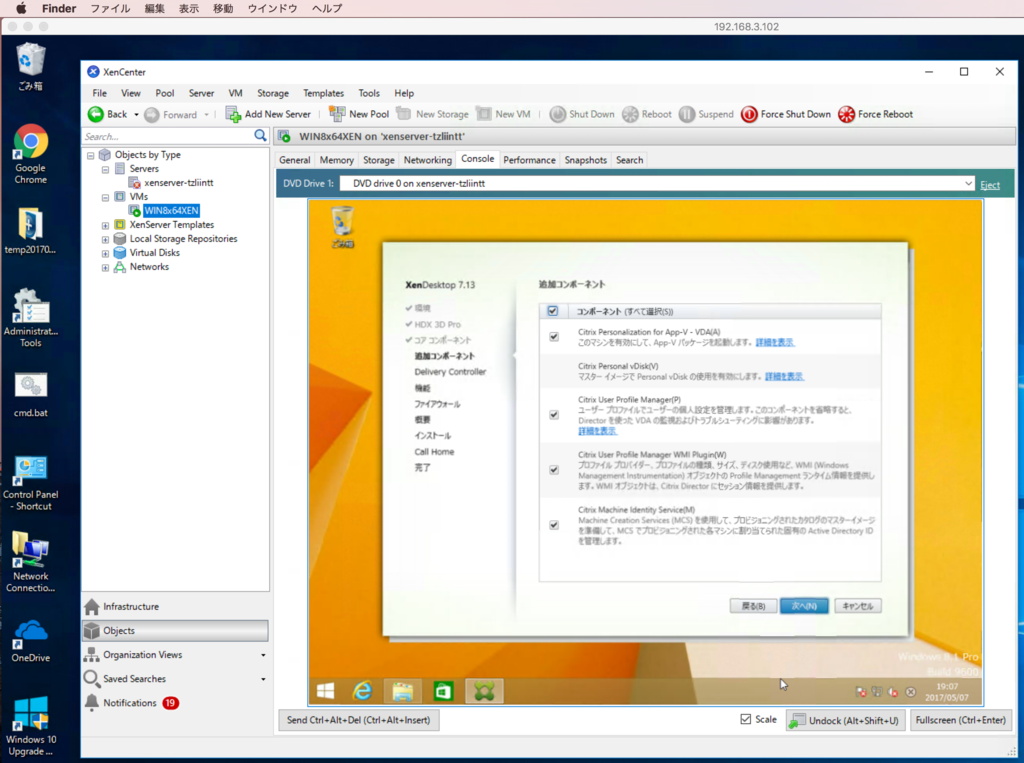Open the cmd.bat desktop file
1024x763 pixels.
[31, 394]
